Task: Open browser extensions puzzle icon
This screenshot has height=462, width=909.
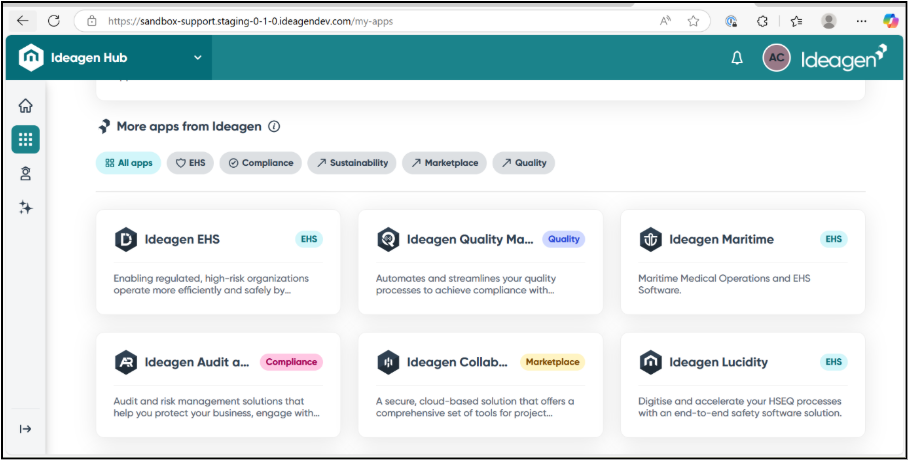Action: point(763,21)
